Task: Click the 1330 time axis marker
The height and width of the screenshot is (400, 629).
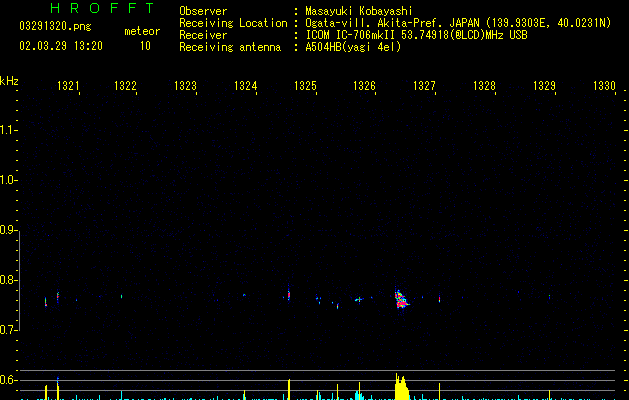Action: click(604, 86)
